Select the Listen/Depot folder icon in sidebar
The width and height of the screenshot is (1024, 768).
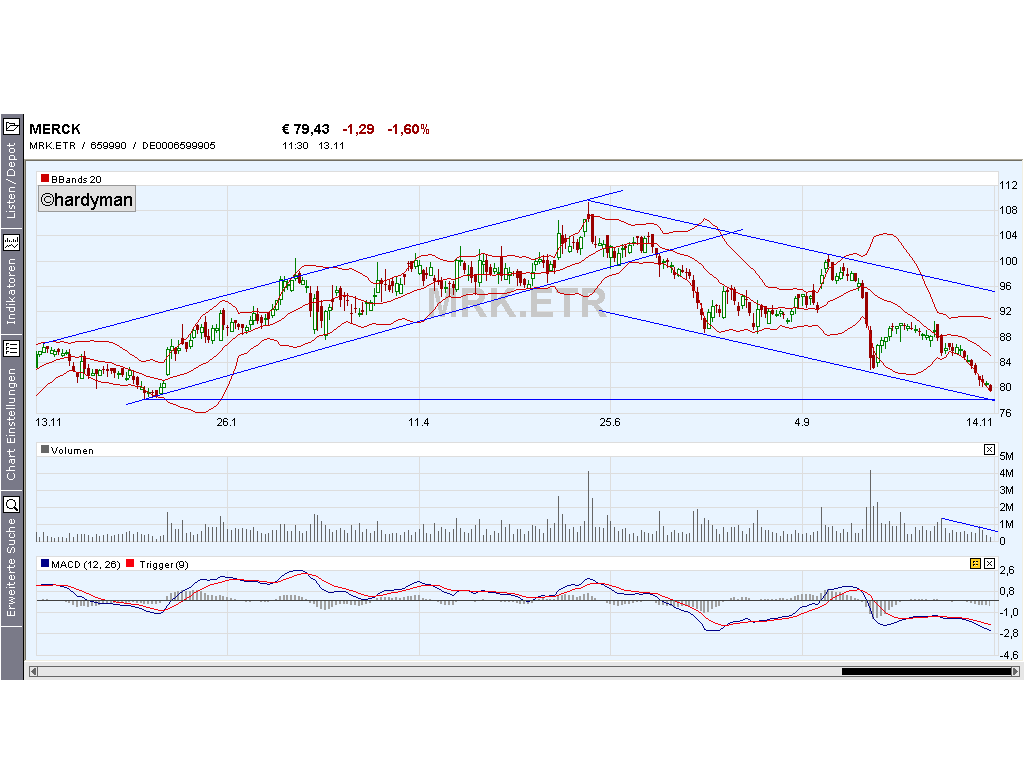pyautogui.click(x=13, y=126)
